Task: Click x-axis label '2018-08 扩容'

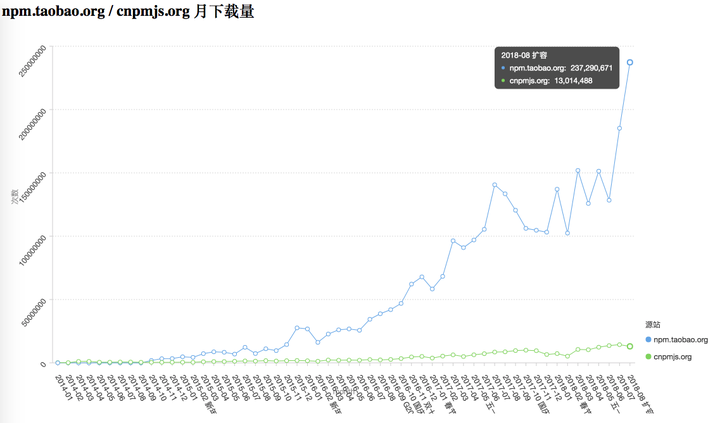Action: [639, 394]
